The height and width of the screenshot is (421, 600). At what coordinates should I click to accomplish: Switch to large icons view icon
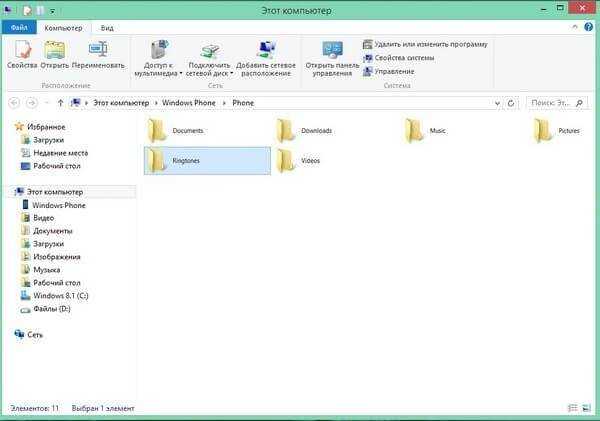tap(586, 408)
